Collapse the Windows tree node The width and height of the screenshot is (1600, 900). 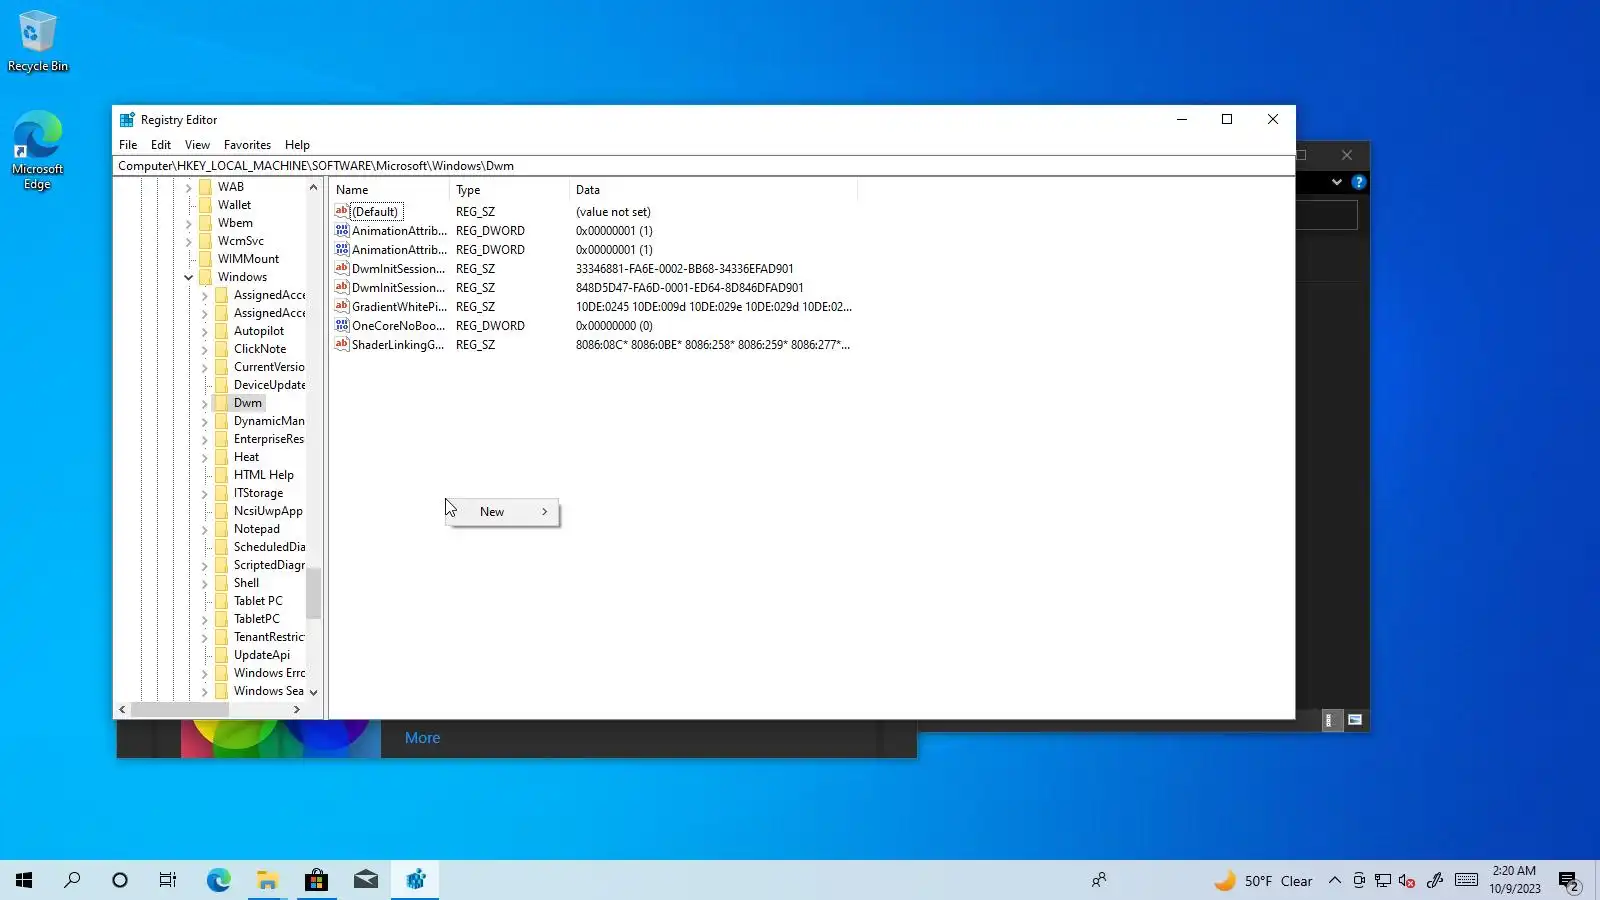(189, 277)
